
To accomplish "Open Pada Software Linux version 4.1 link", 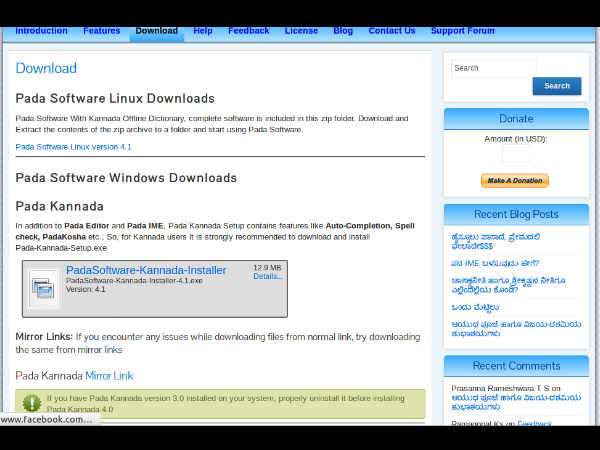I will click(x=73, y=147).
